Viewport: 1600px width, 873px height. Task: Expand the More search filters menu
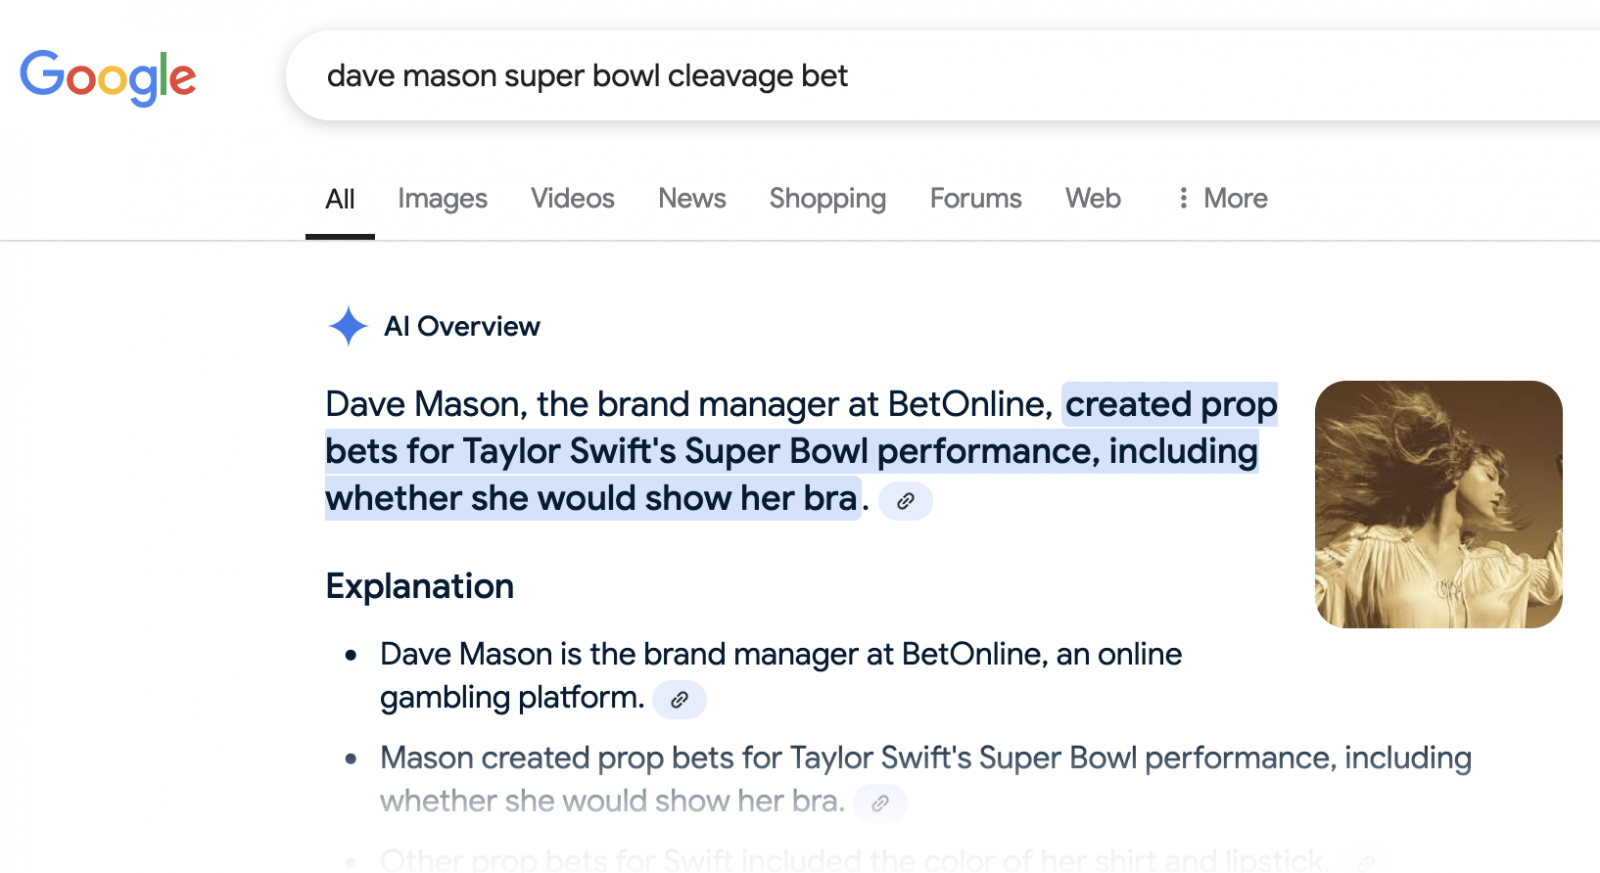pos(1222,198)
